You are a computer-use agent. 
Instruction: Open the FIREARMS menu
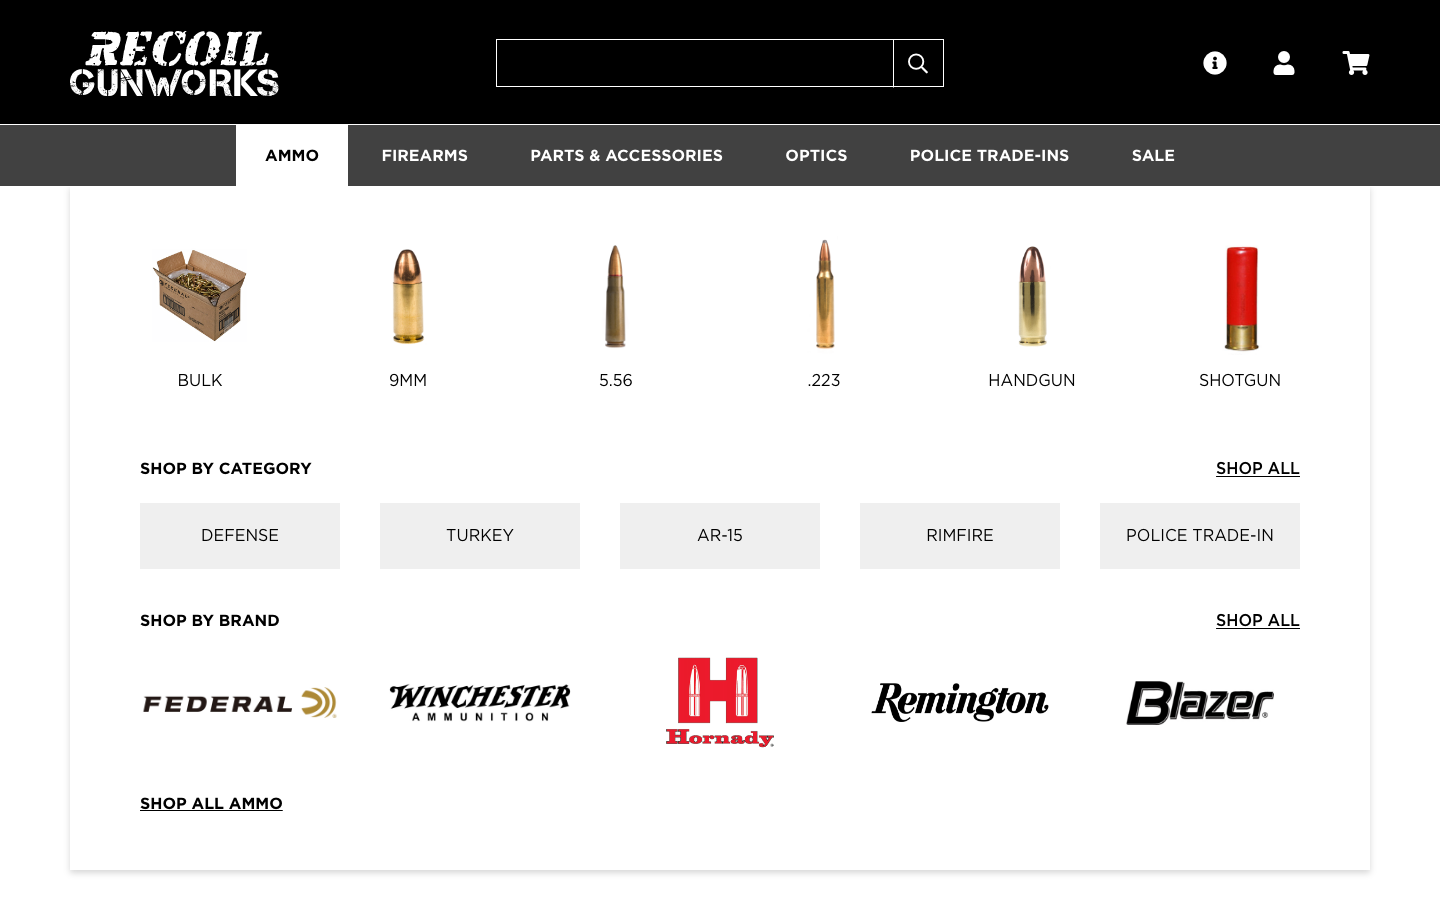click(425, 155)
